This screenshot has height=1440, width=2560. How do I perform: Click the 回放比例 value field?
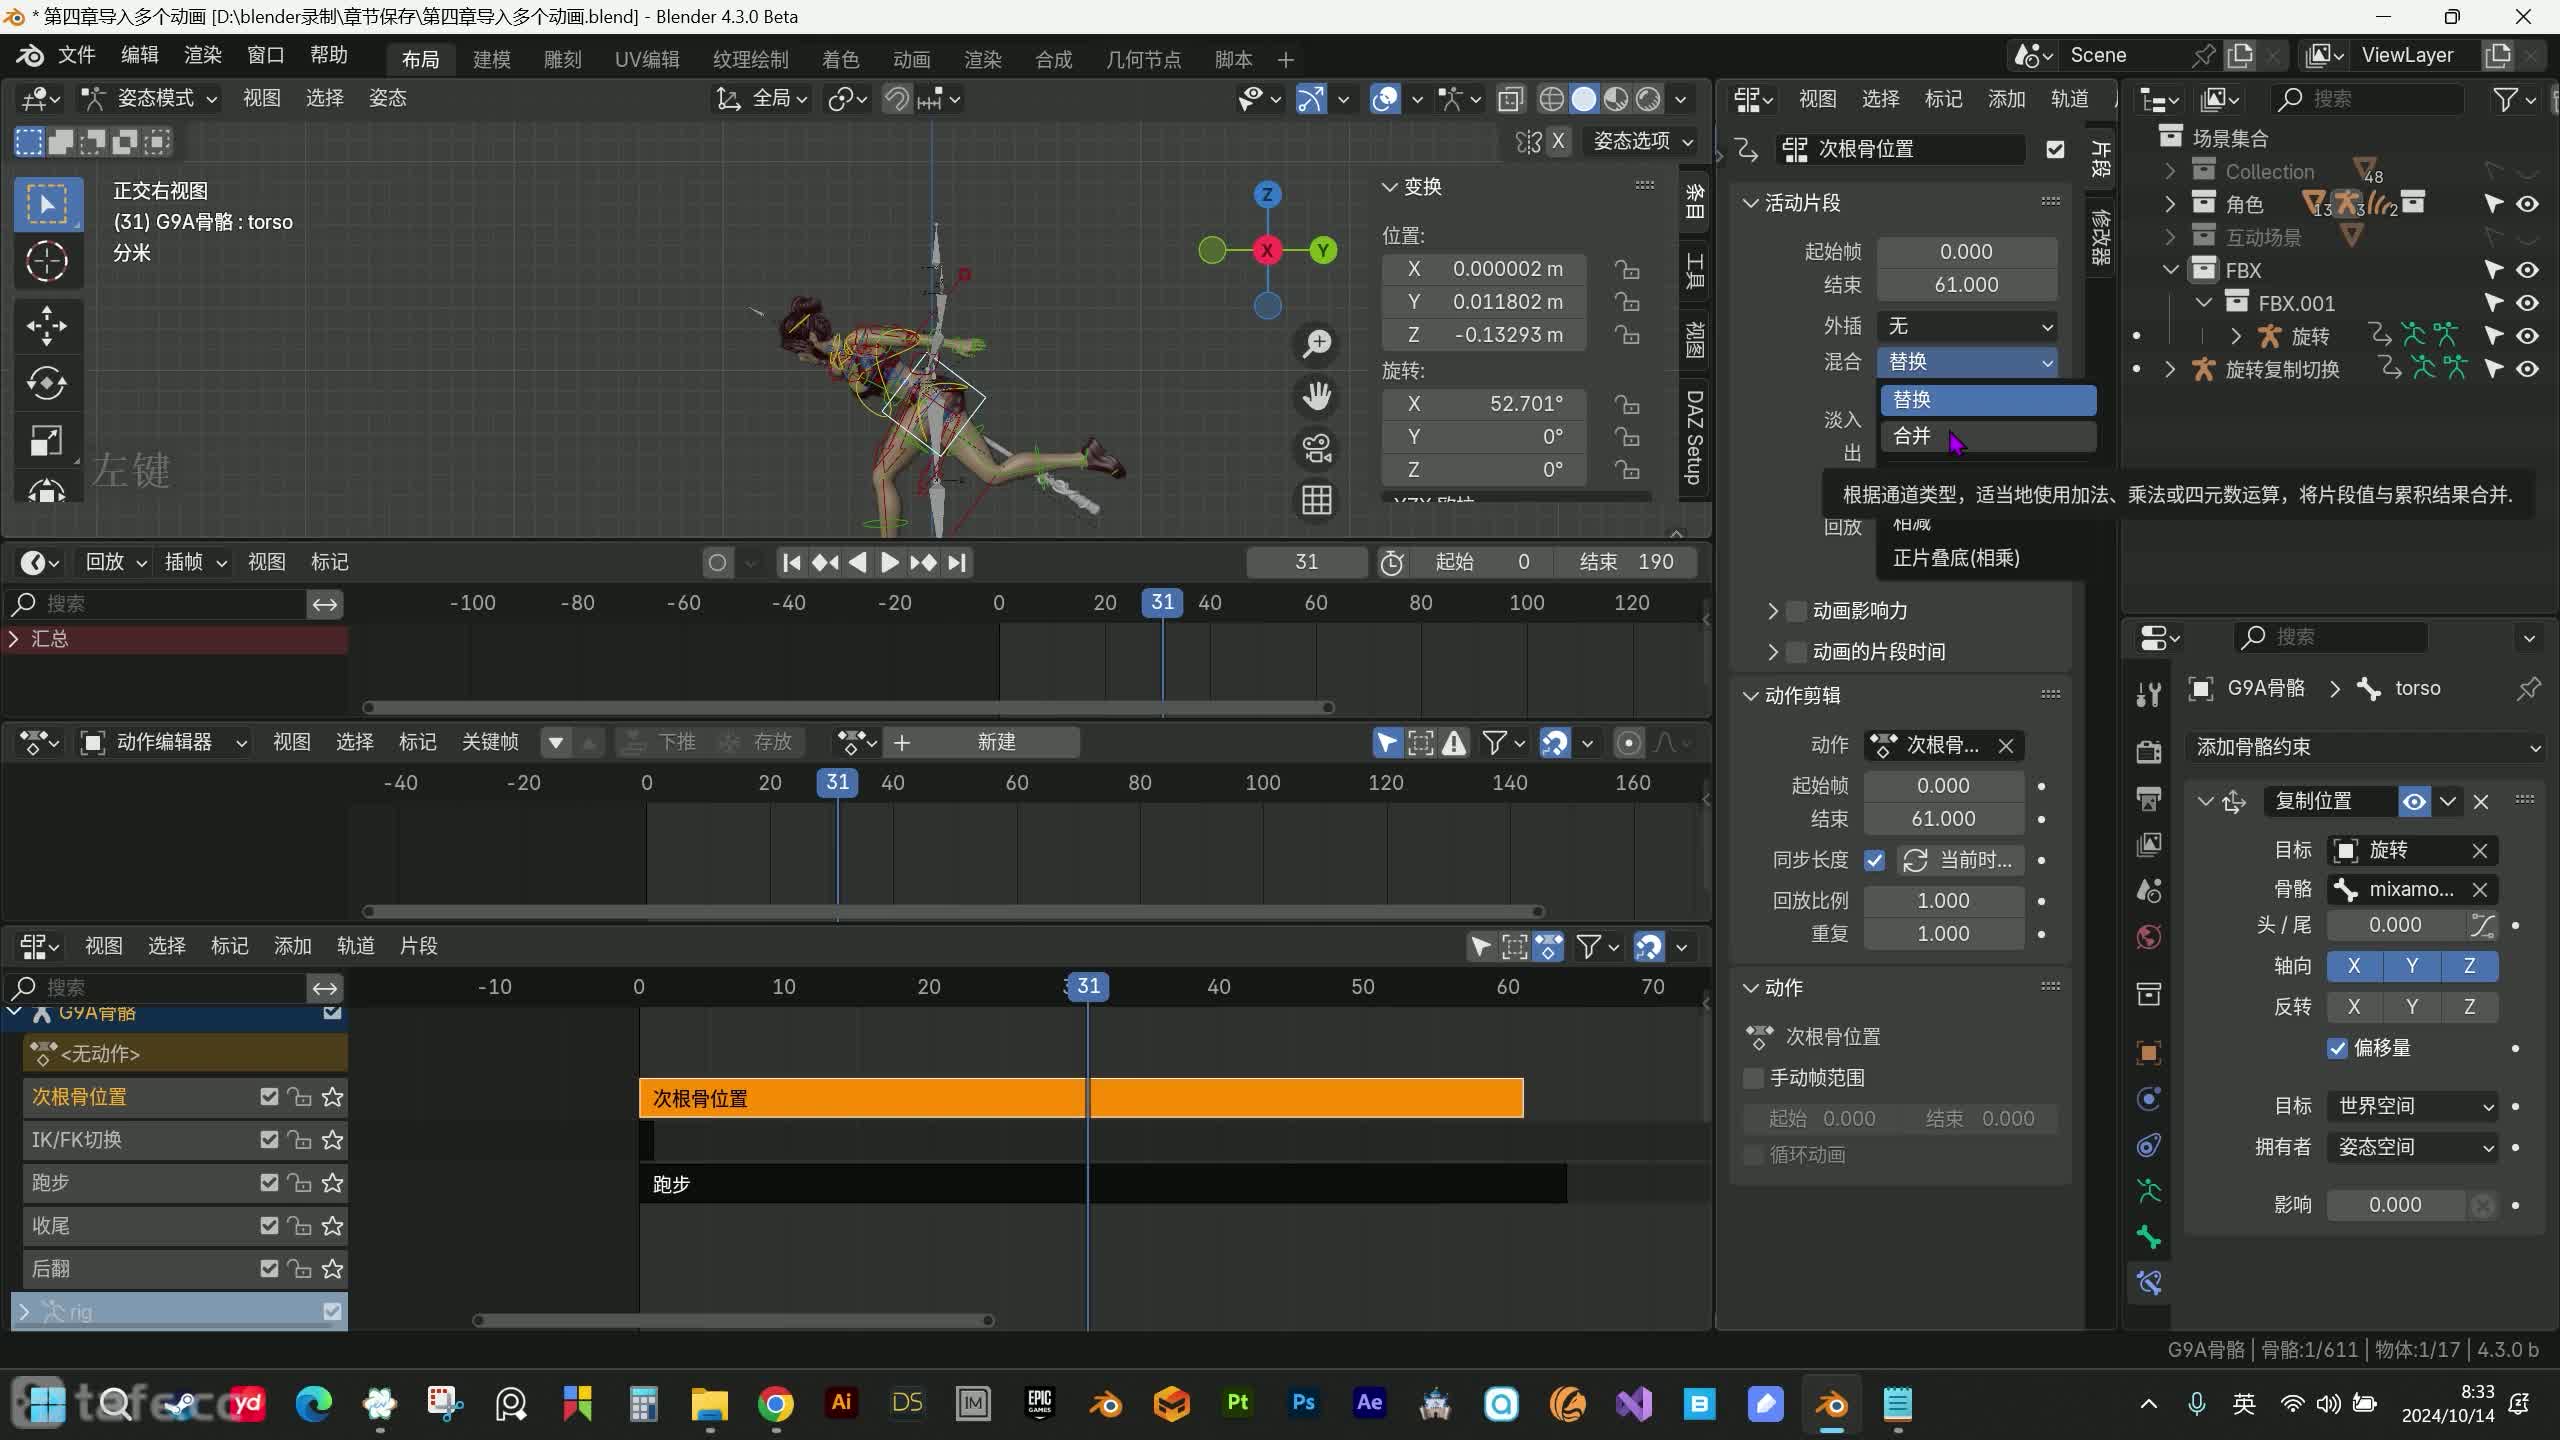point(1943,901)
